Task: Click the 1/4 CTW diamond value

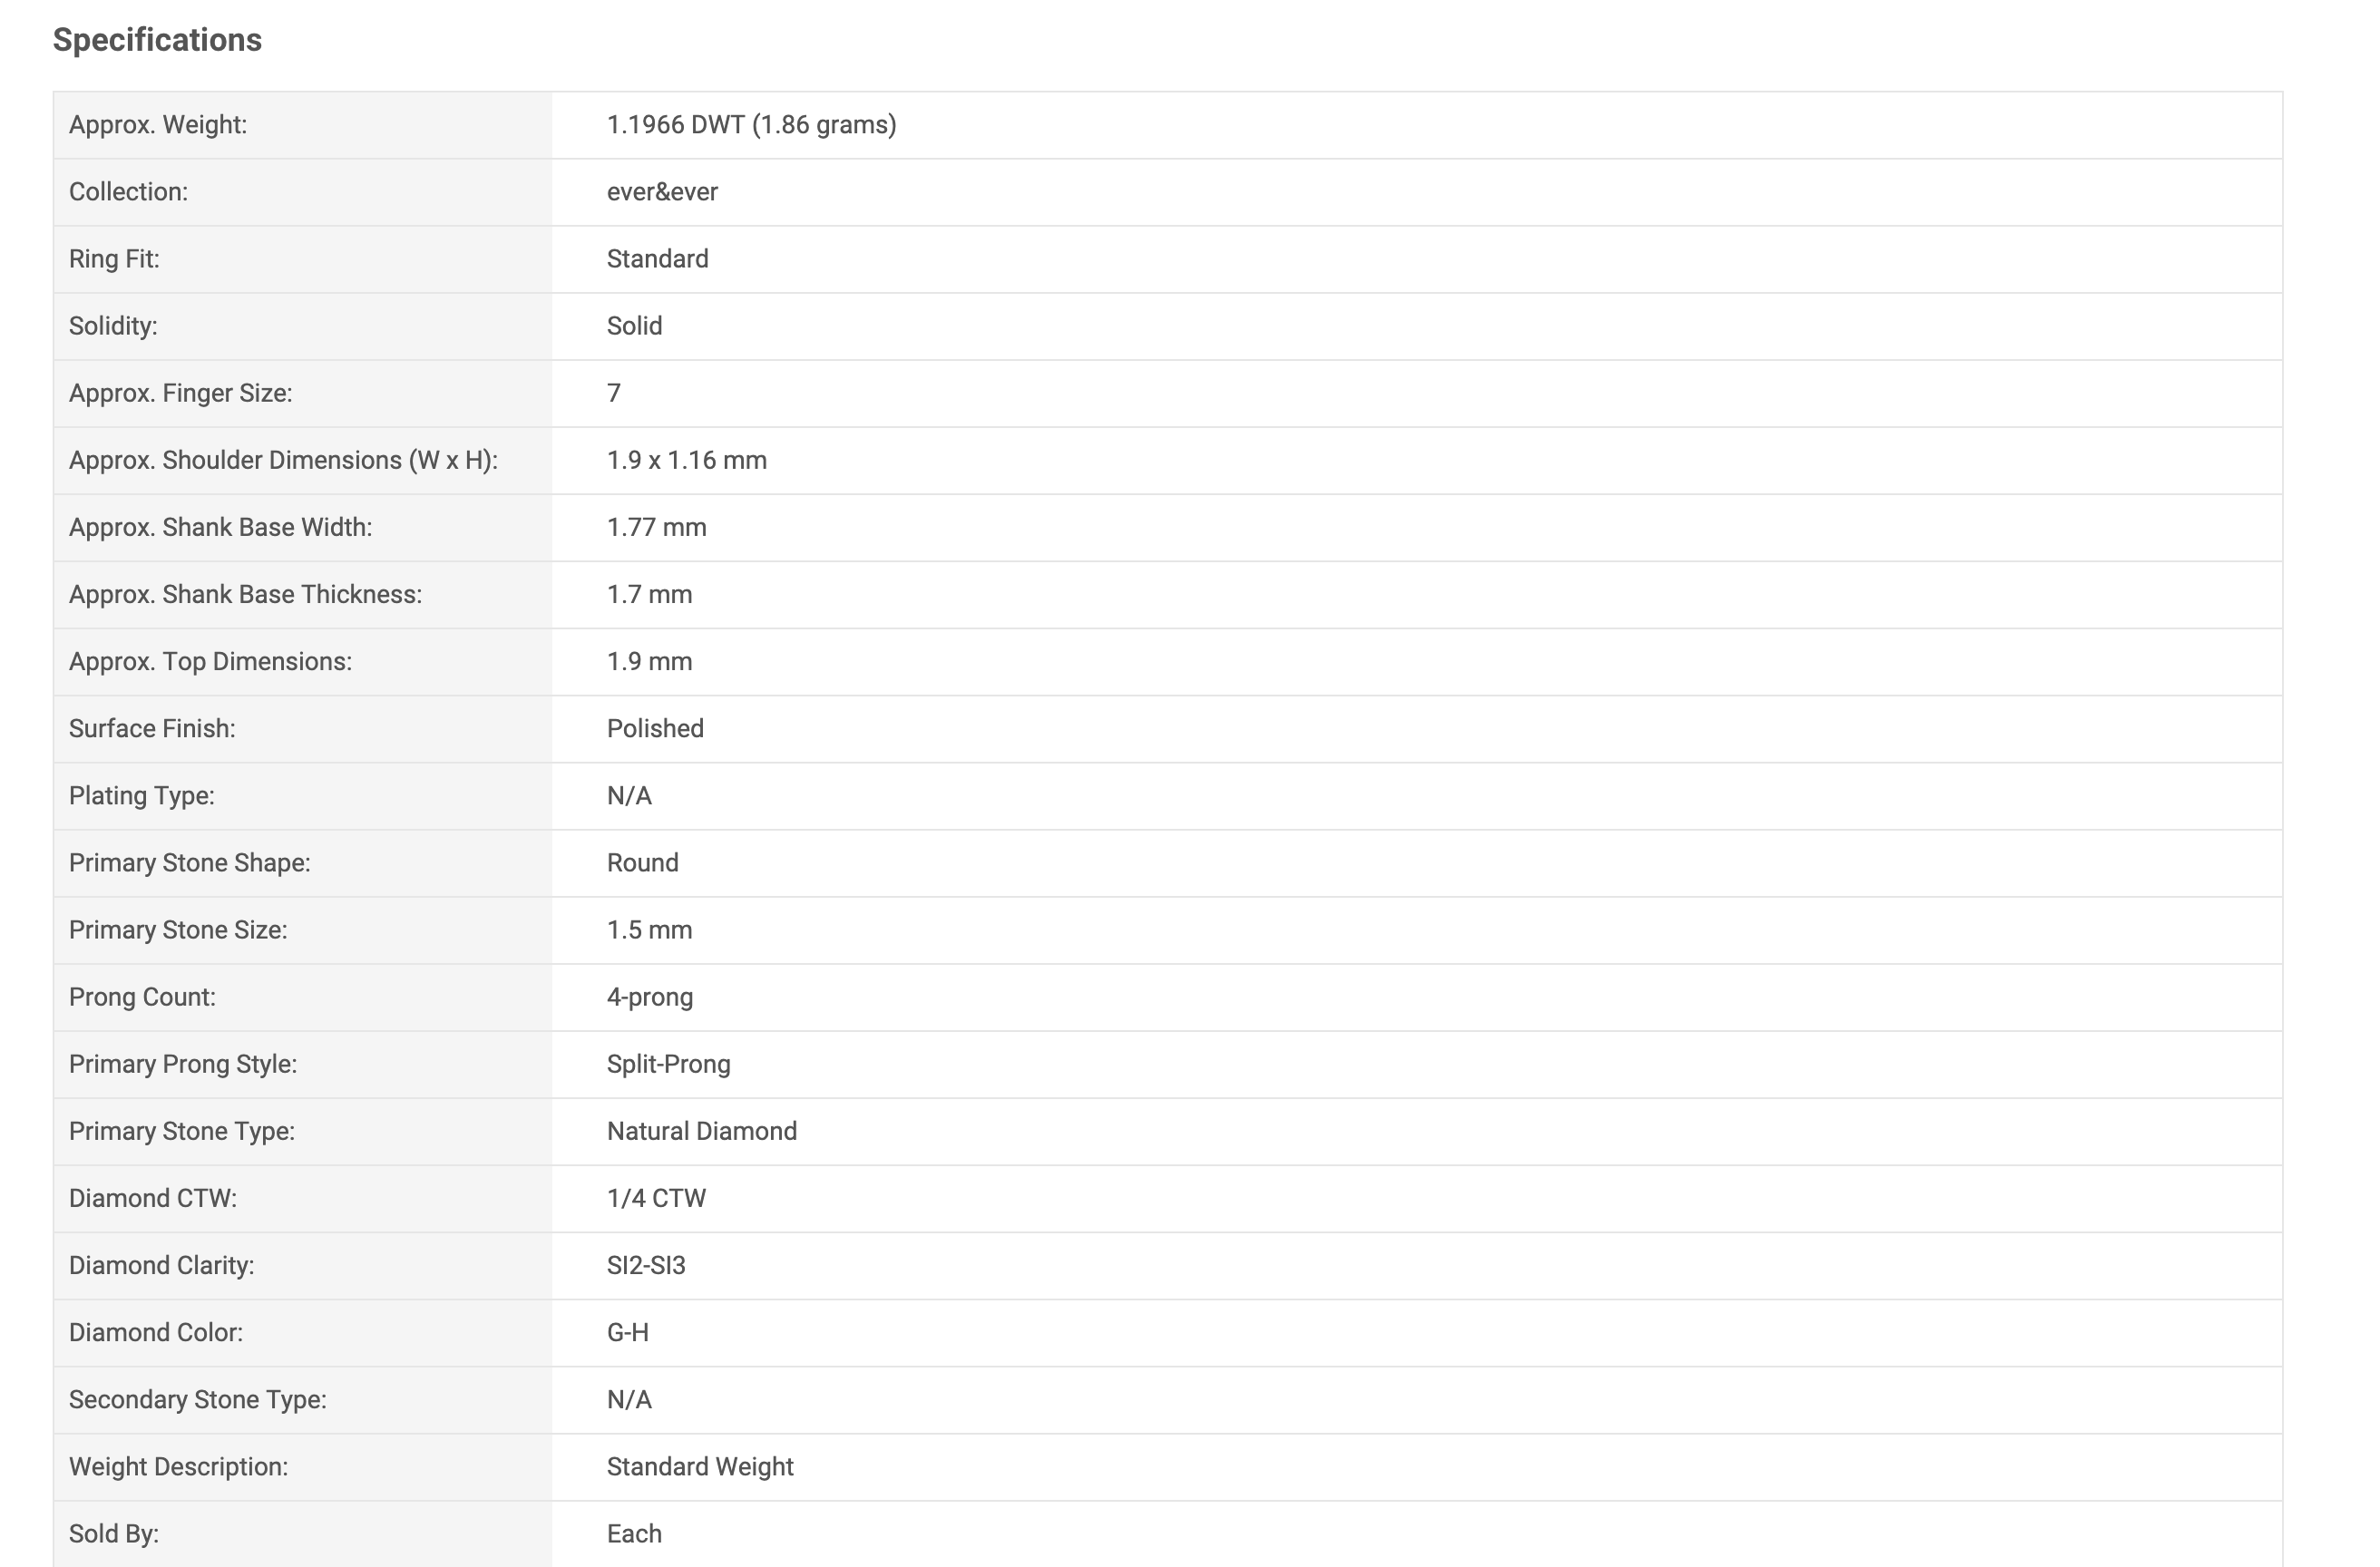Action: (x=656, y=1198)
